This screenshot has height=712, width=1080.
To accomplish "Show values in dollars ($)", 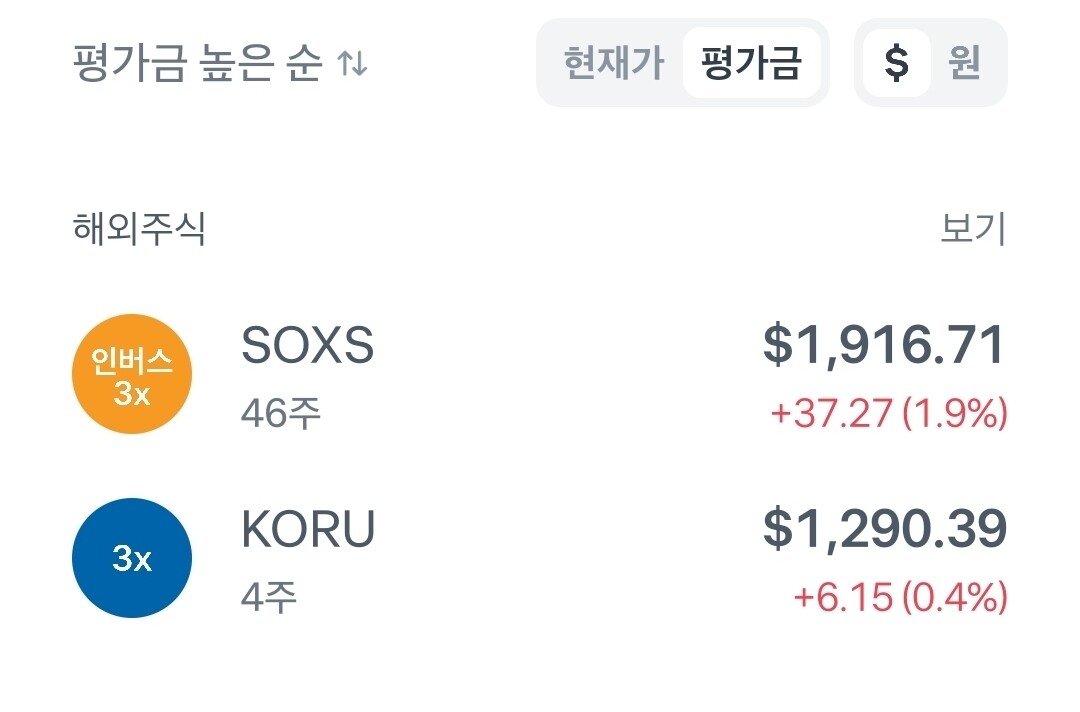I will pos(897,64).
